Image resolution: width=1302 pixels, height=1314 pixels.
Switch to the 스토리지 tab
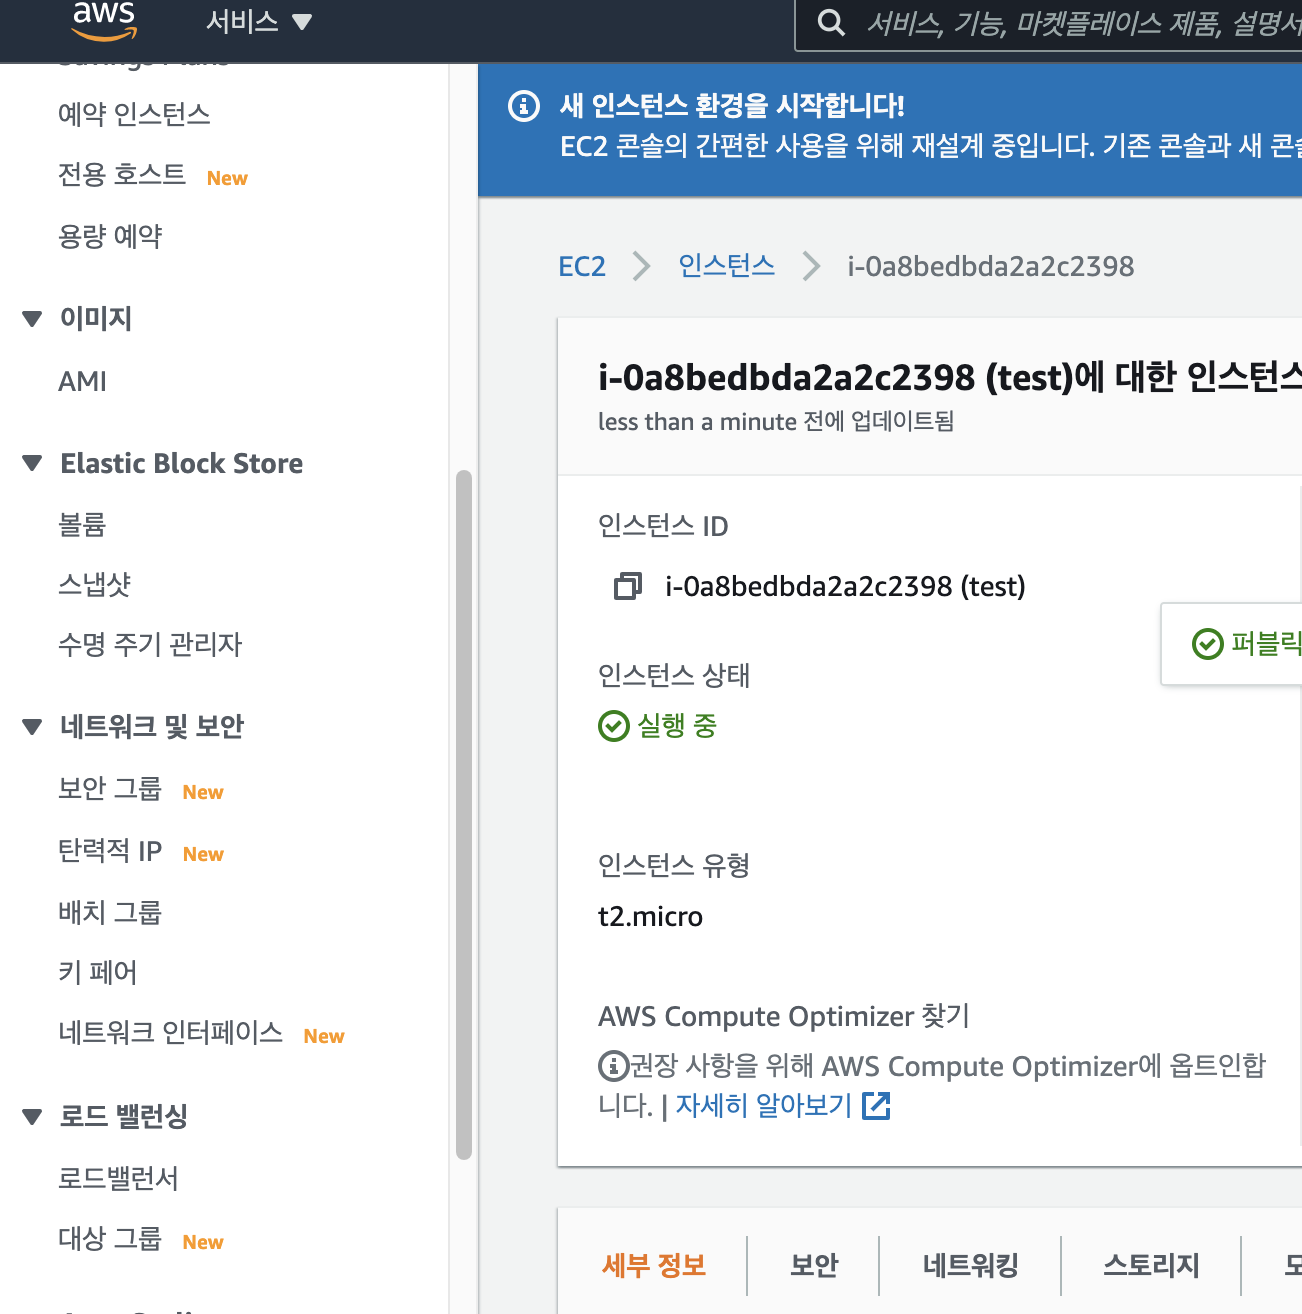point(1151,1266)
